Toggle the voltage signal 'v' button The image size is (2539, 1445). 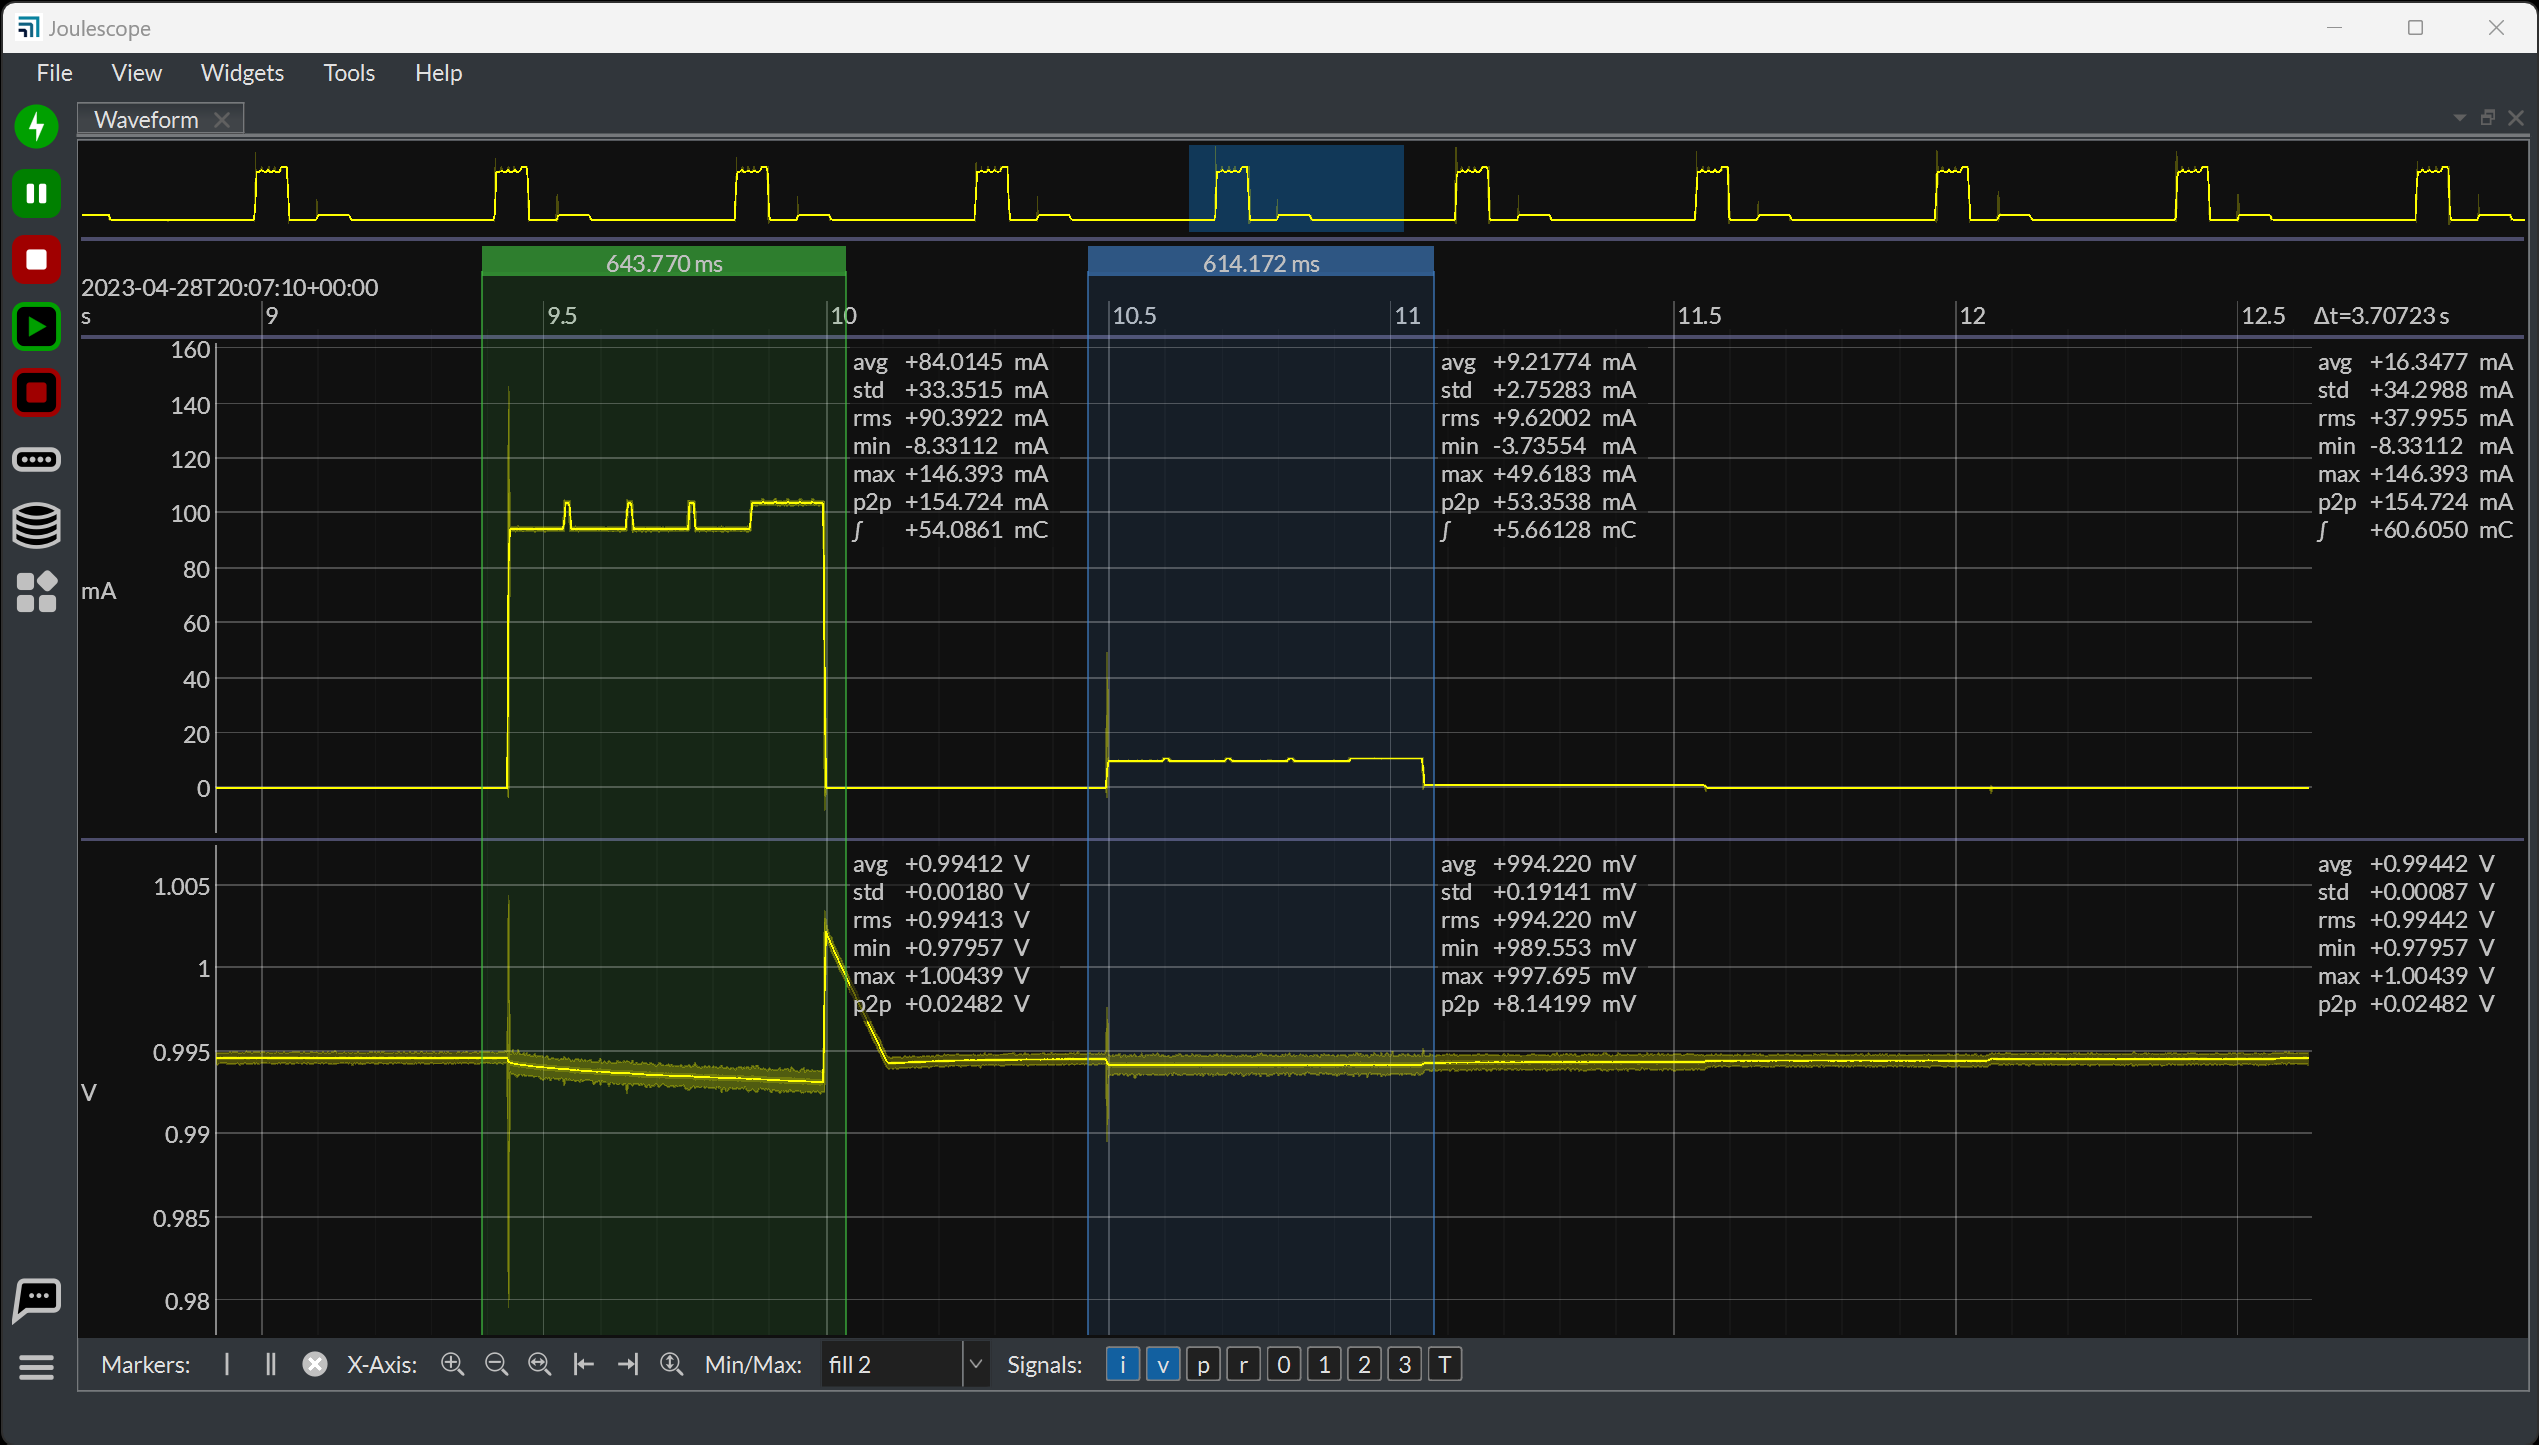(1162, 1364)
